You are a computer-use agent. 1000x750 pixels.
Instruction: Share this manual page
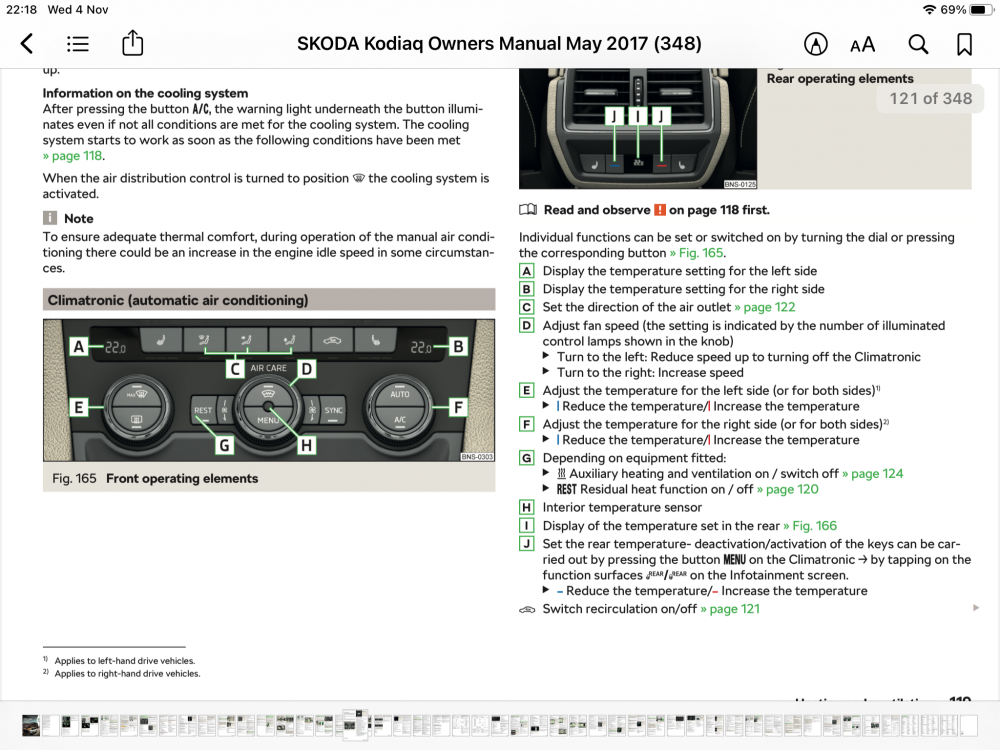[133, 43]
